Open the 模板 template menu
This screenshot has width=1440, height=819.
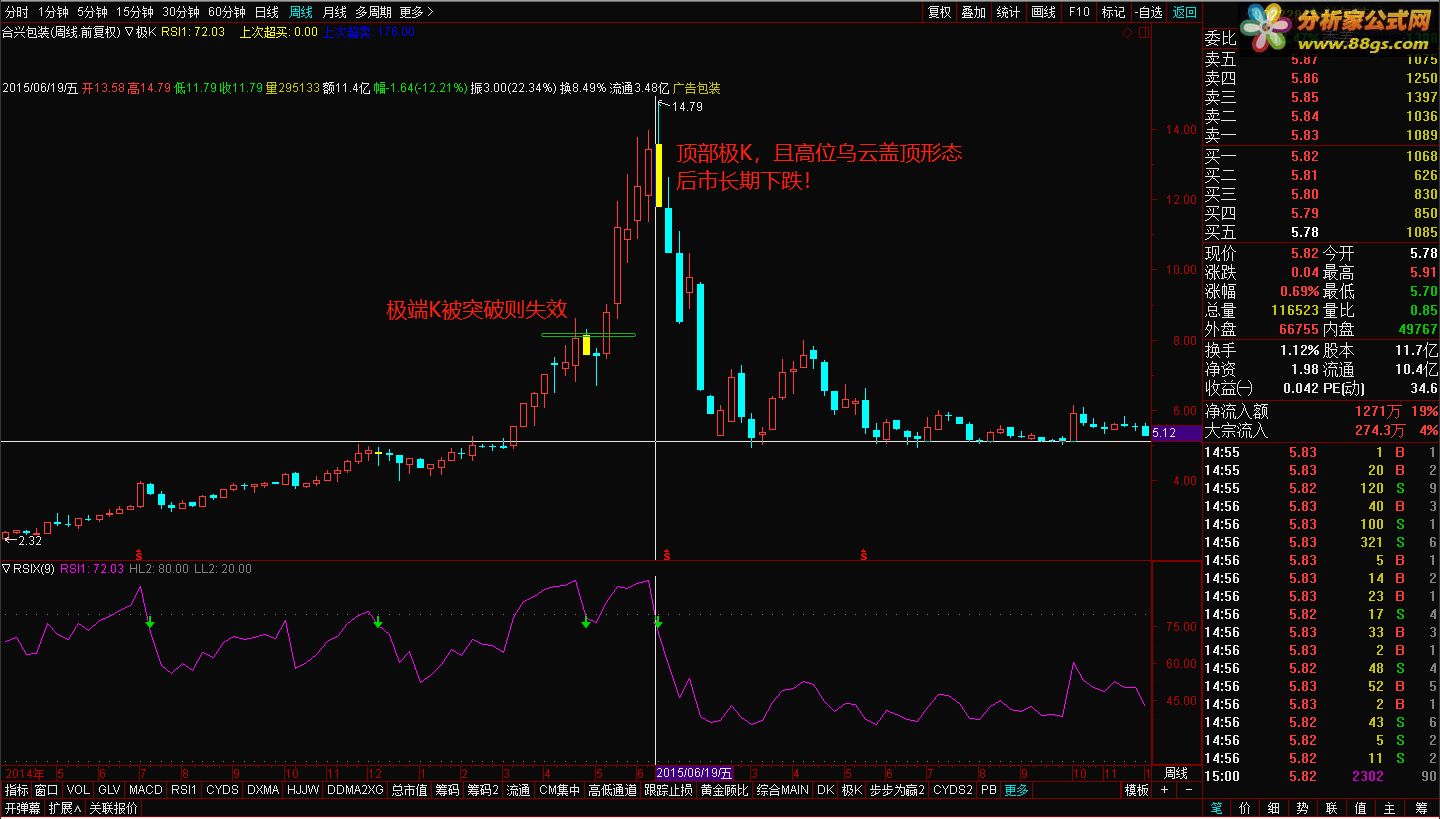pos(1137,790)
